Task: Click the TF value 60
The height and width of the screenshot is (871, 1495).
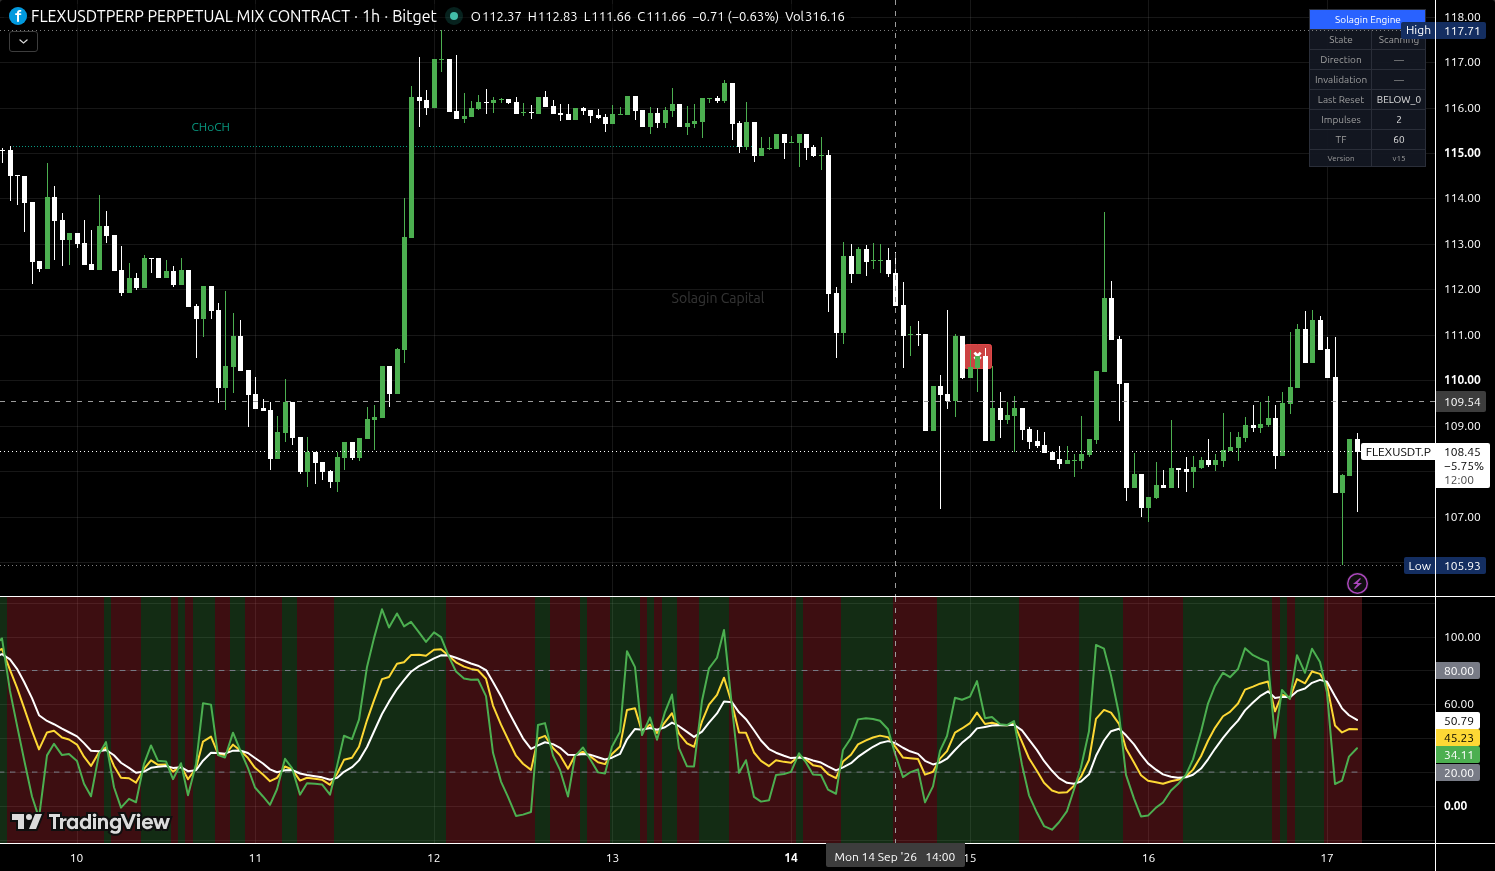Action: pyautogui.click(x=1399, y=140)
